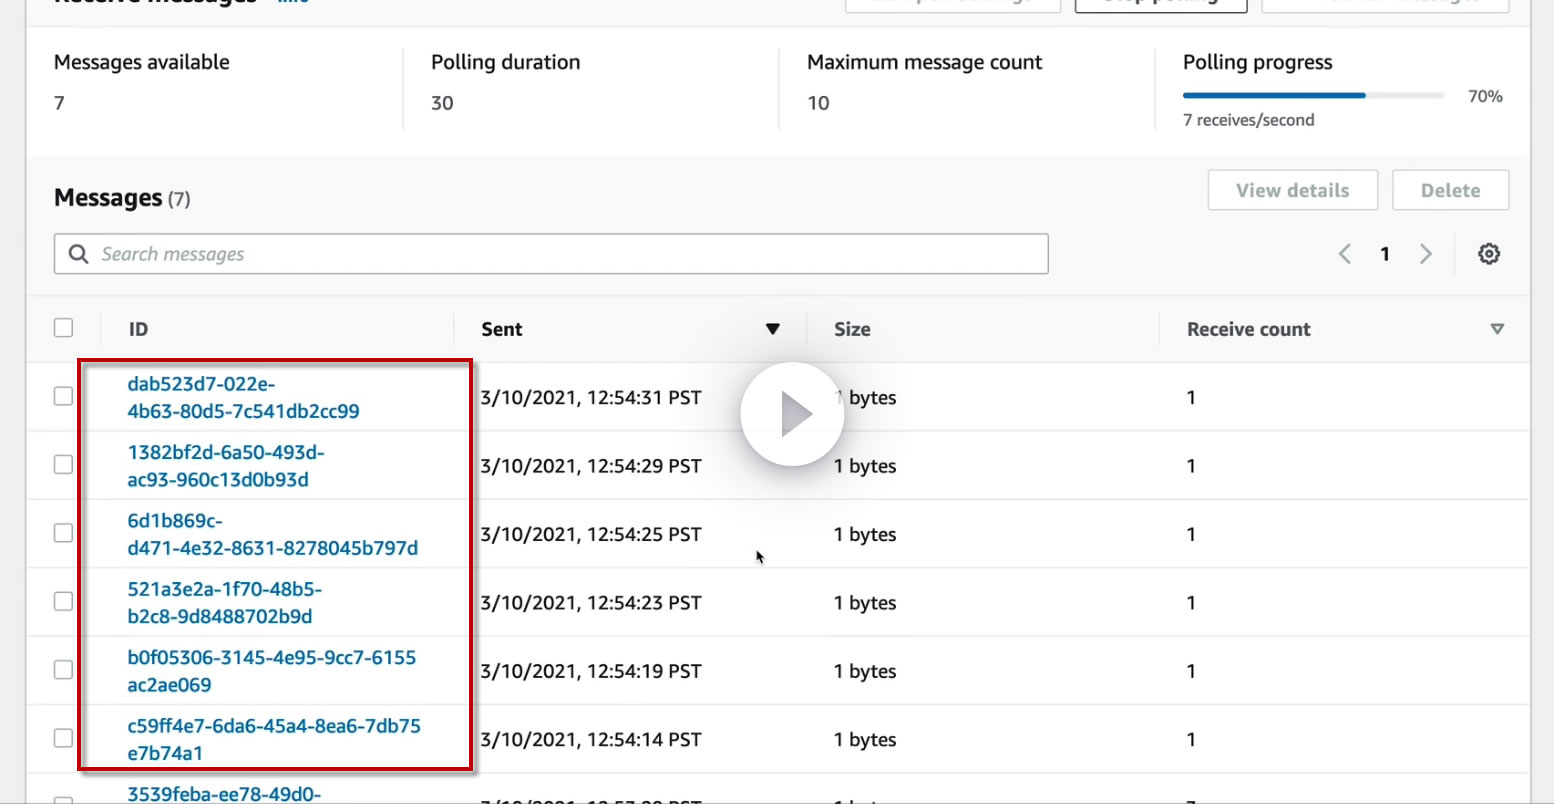Go to next page of messages
Screen dimensions: 1554x804
pyautogui.click(x=1426, y=254)
